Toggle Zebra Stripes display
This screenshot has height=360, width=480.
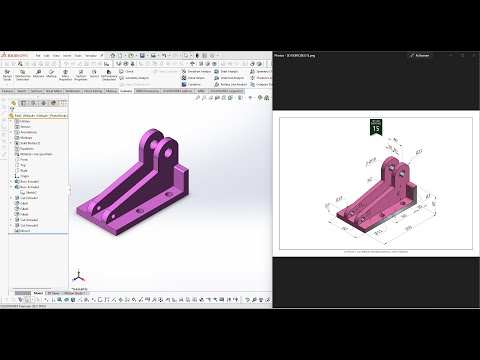(193, 78)
